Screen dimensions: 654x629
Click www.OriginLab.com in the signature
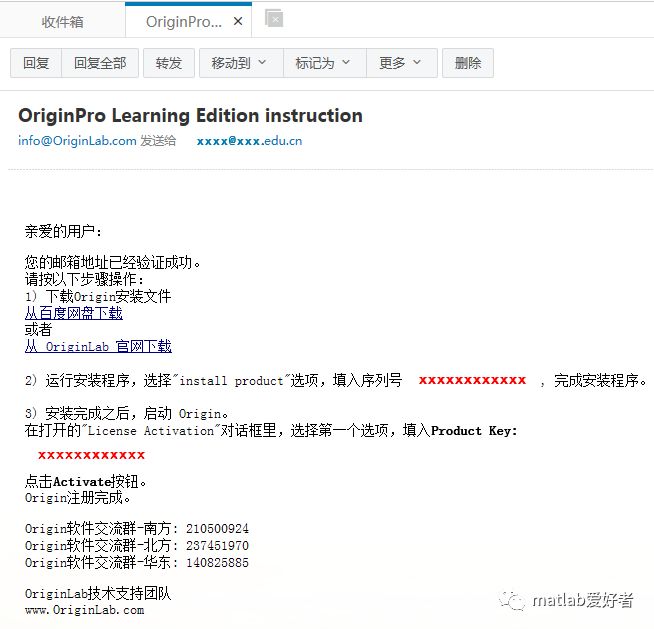pyautogui.click(x=85, y=610)
